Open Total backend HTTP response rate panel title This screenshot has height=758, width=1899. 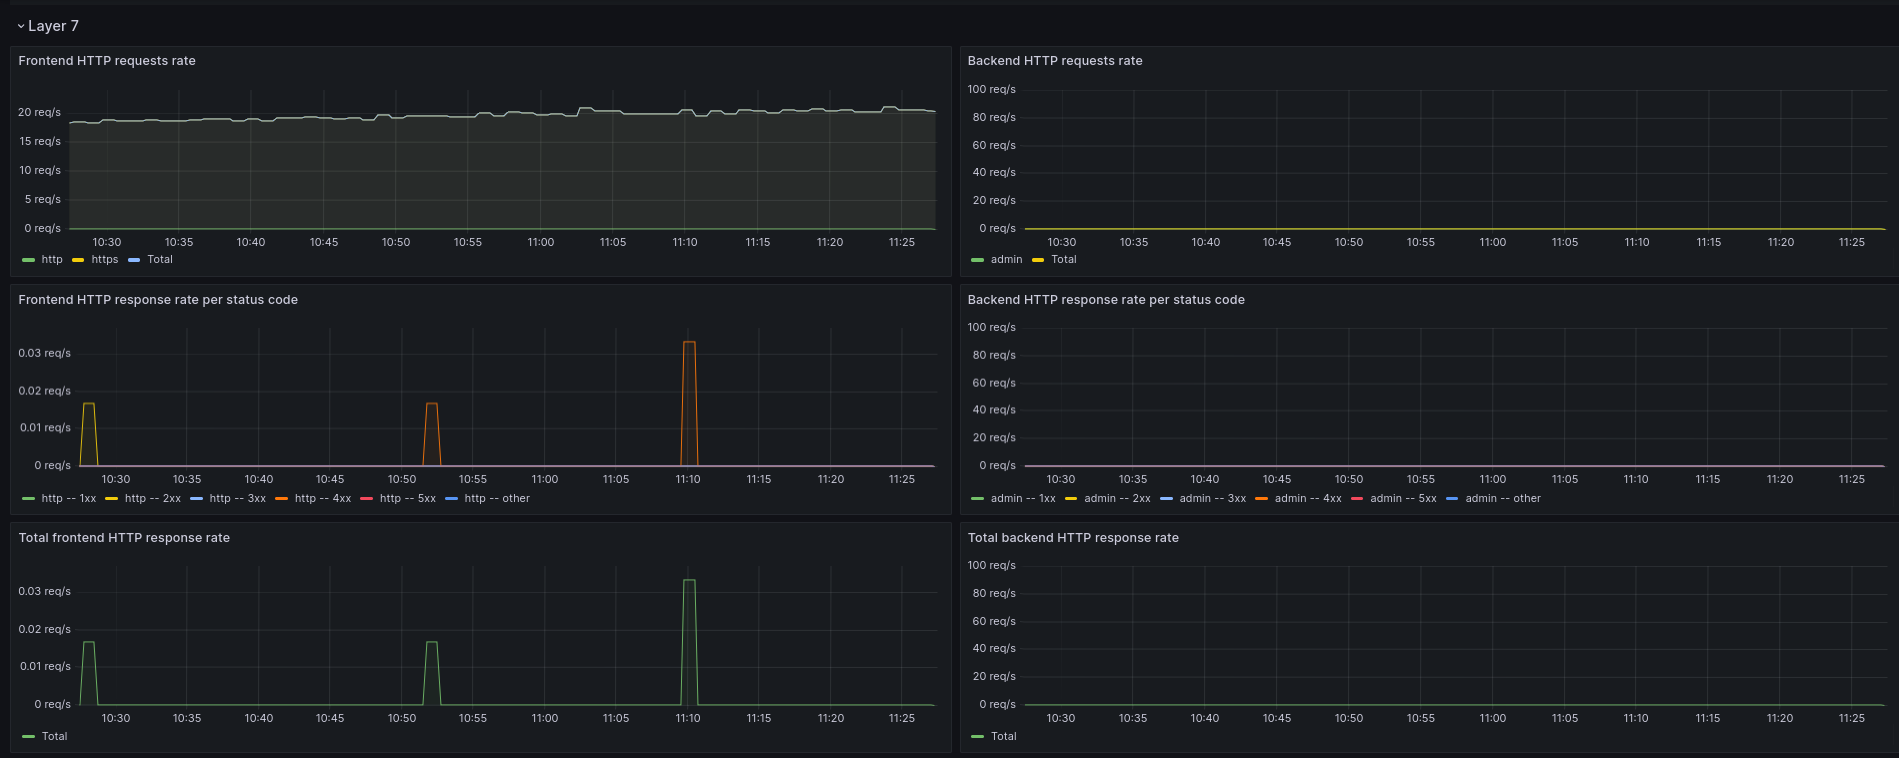1072,538
